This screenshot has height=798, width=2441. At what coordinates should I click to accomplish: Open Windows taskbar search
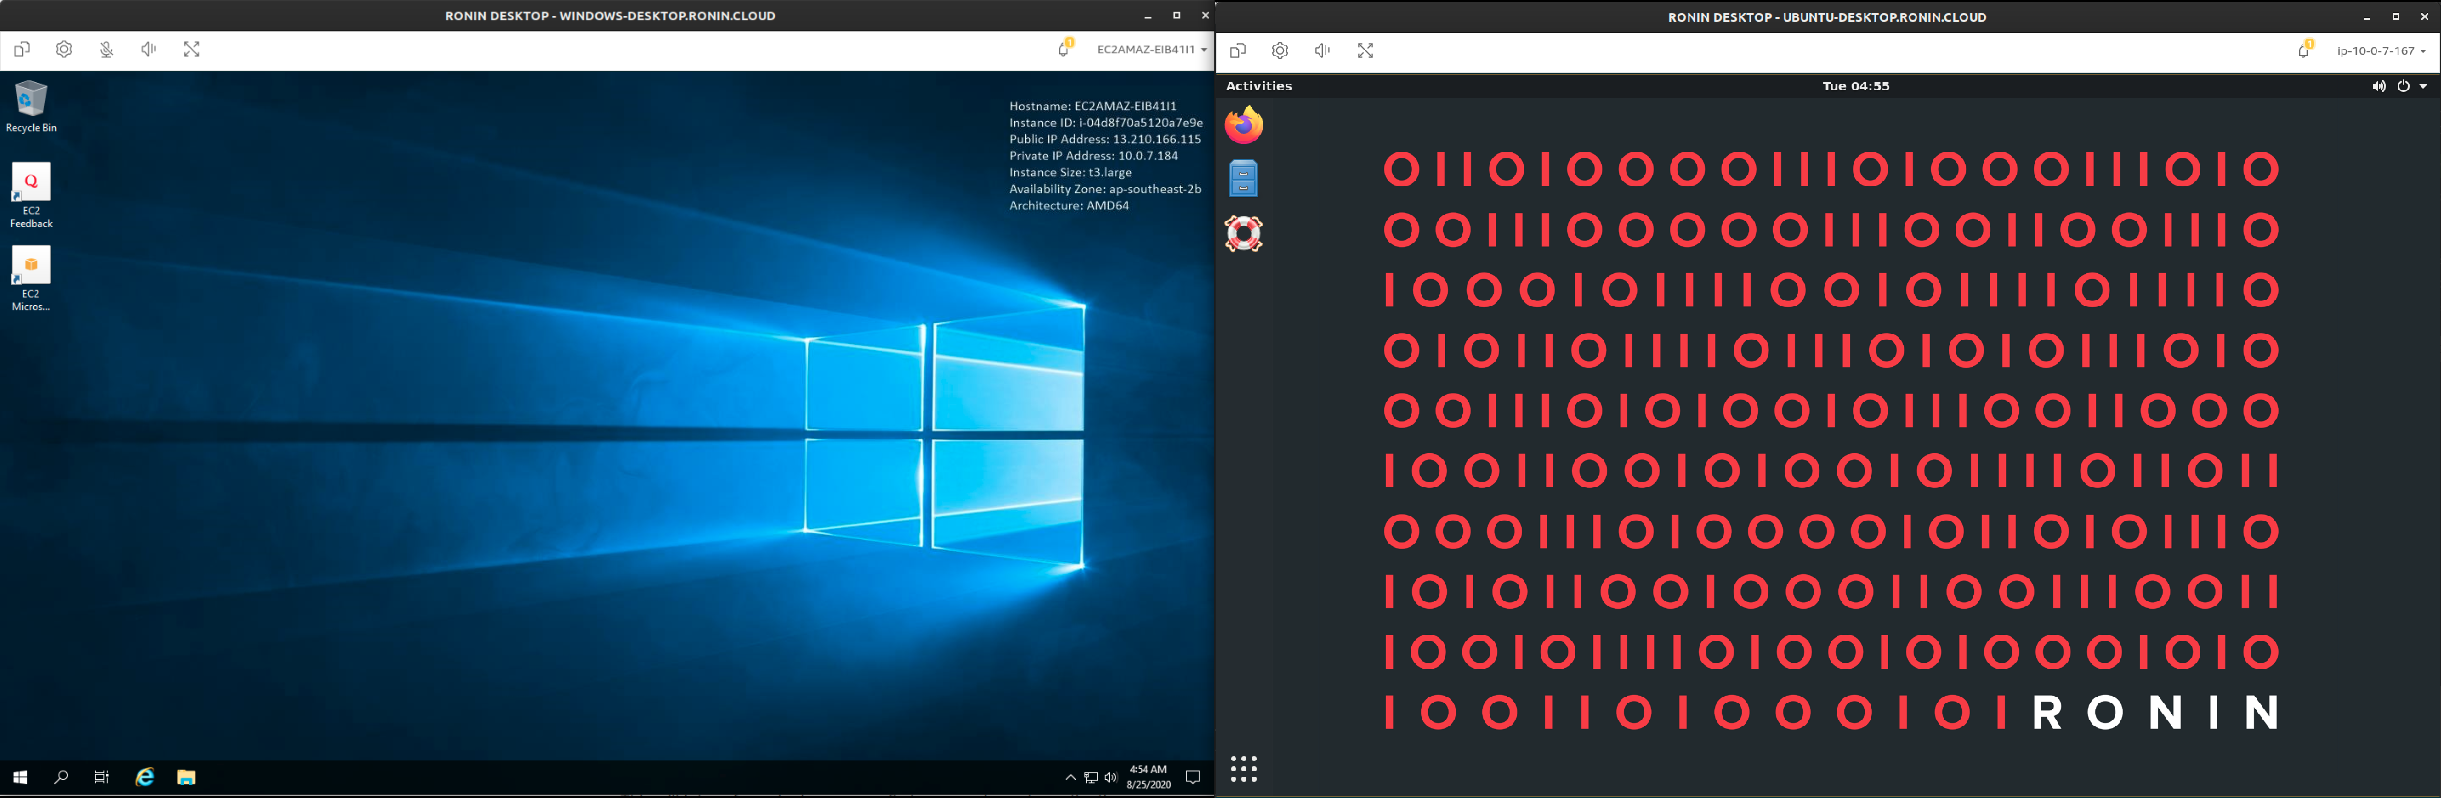(x=61, y=777)
